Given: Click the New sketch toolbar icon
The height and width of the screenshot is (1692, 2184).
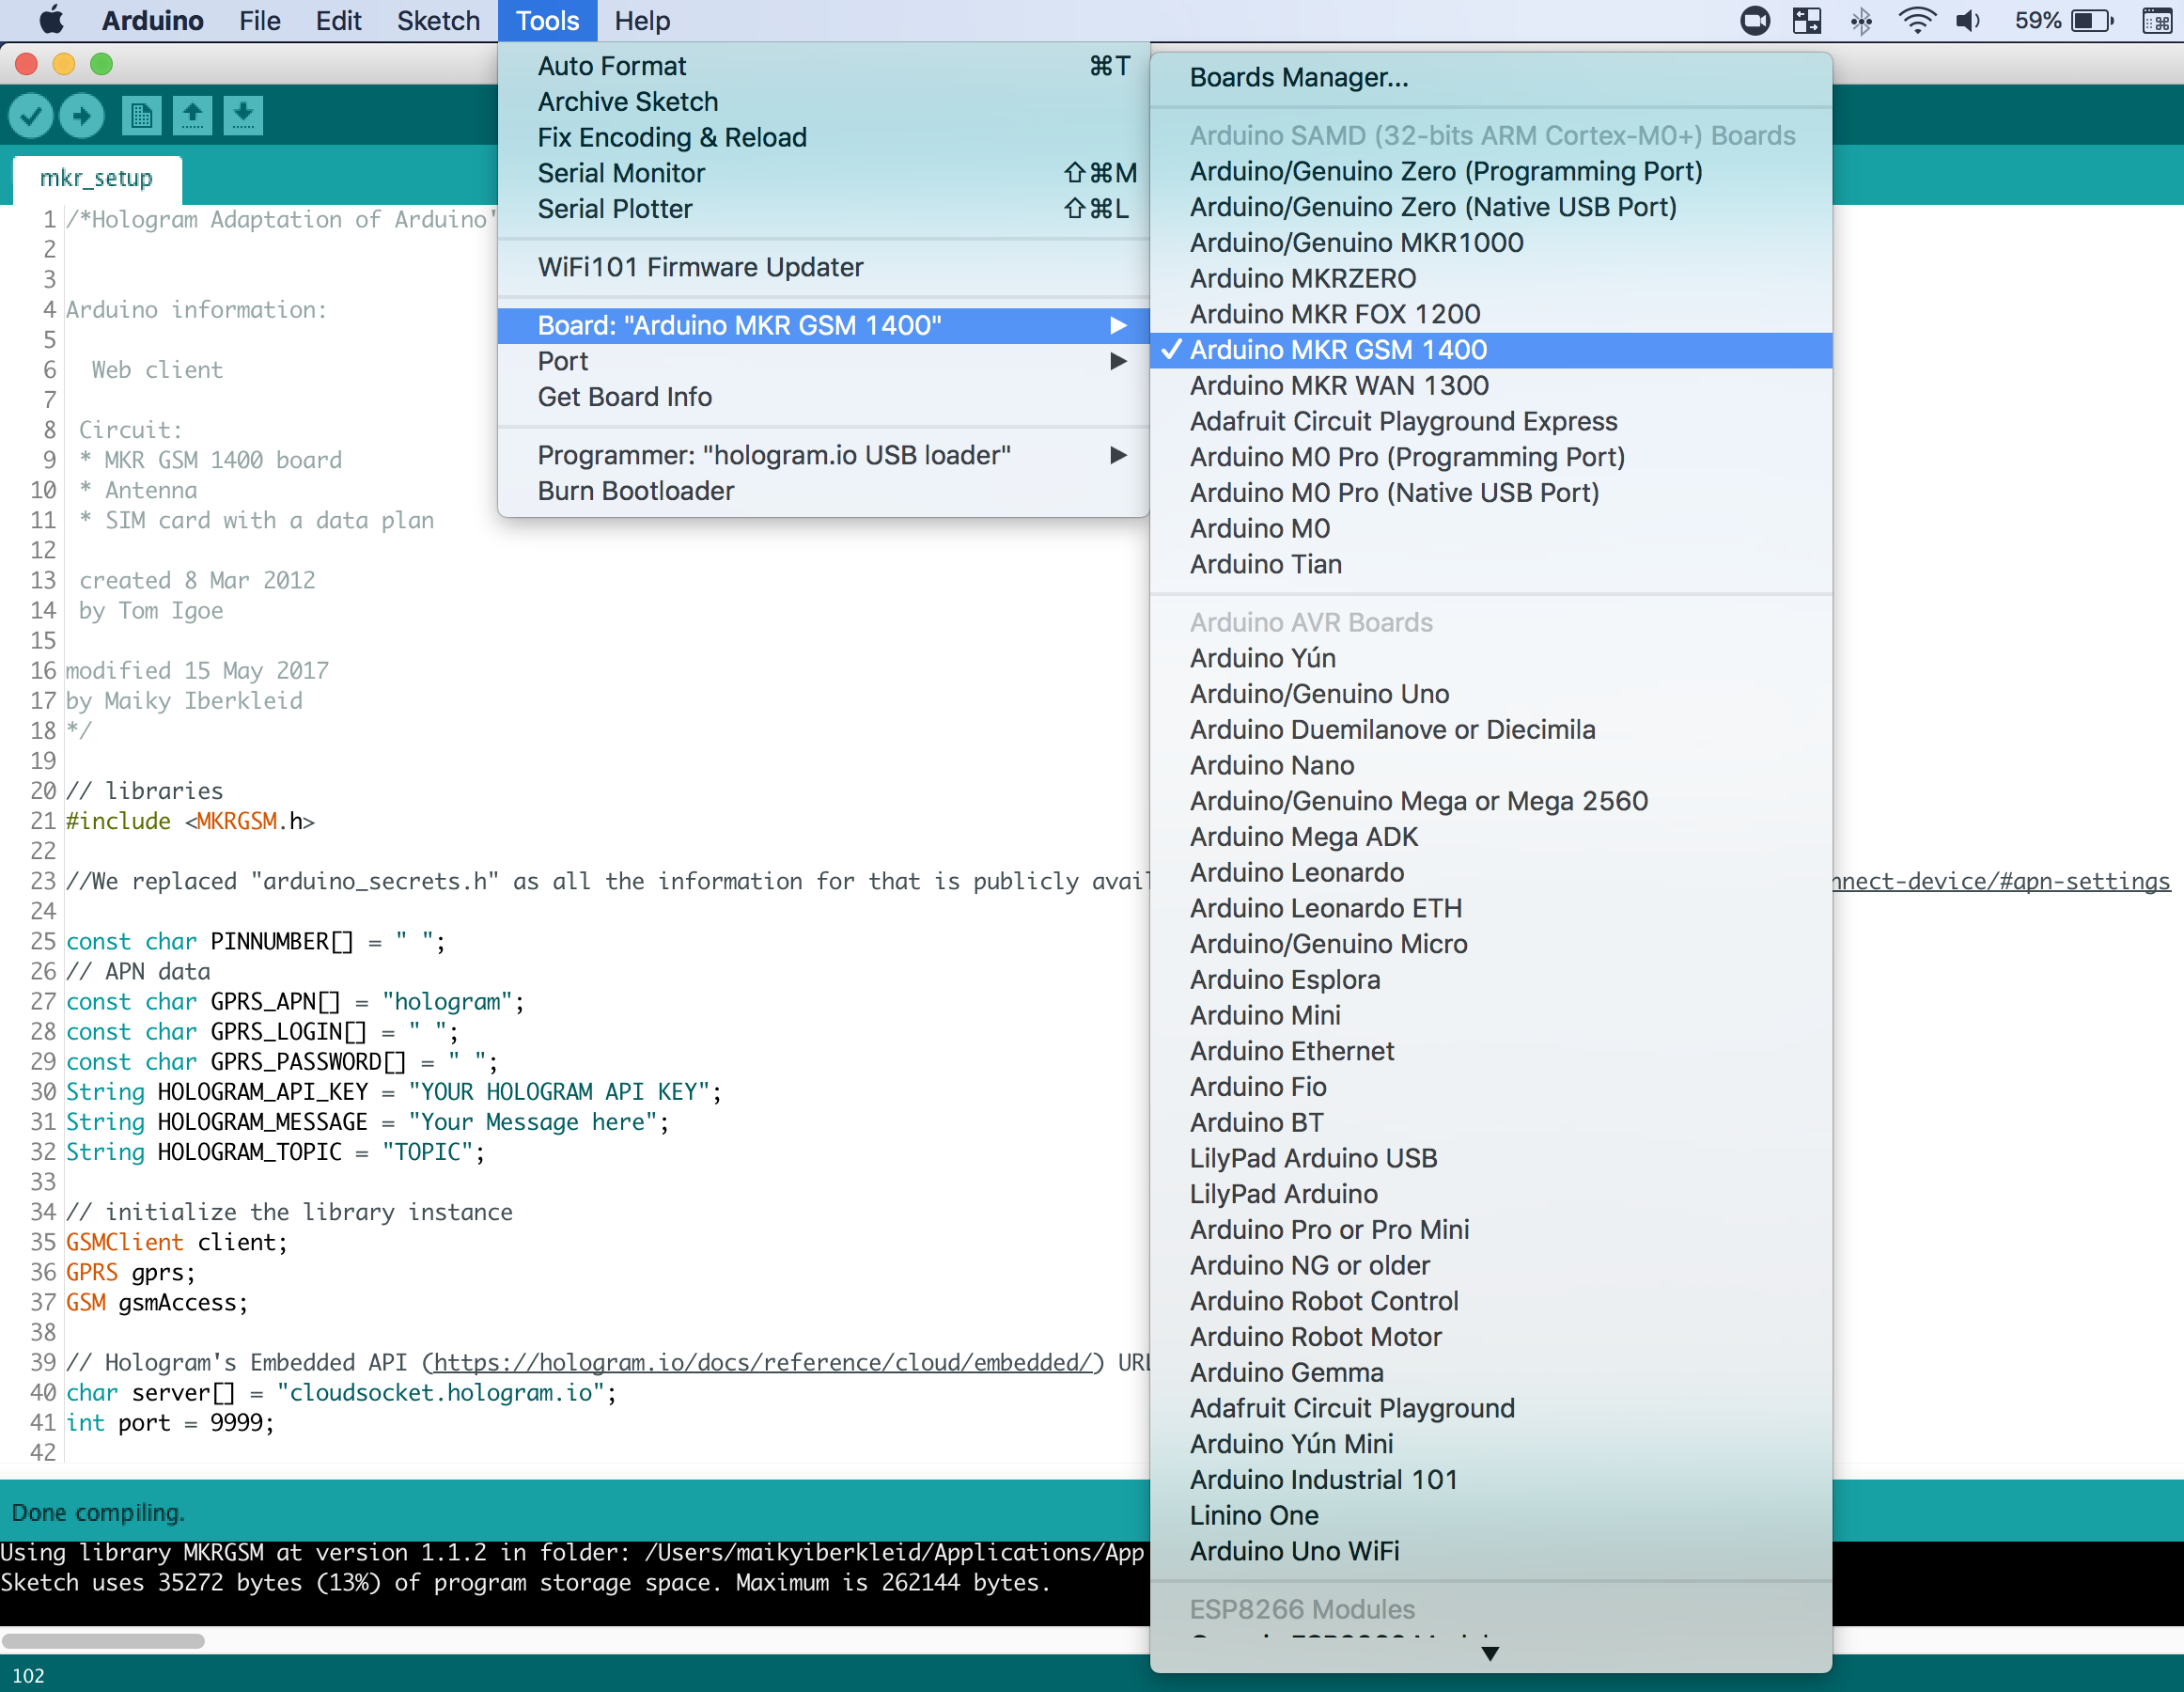Looking at the screenshot, I should pyautogui.click(x=142, y=116).
